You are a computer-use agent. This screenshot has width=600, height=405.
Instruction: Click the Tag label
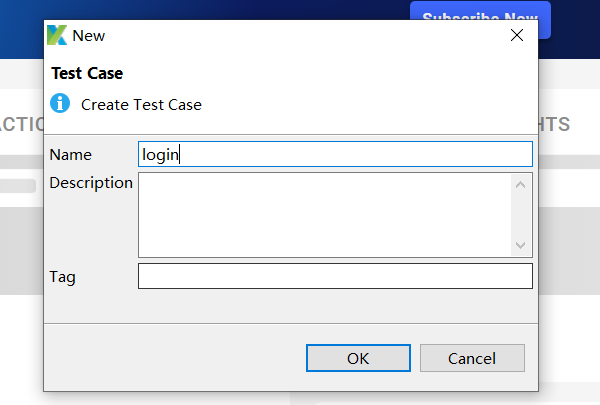tap(62, 276)
